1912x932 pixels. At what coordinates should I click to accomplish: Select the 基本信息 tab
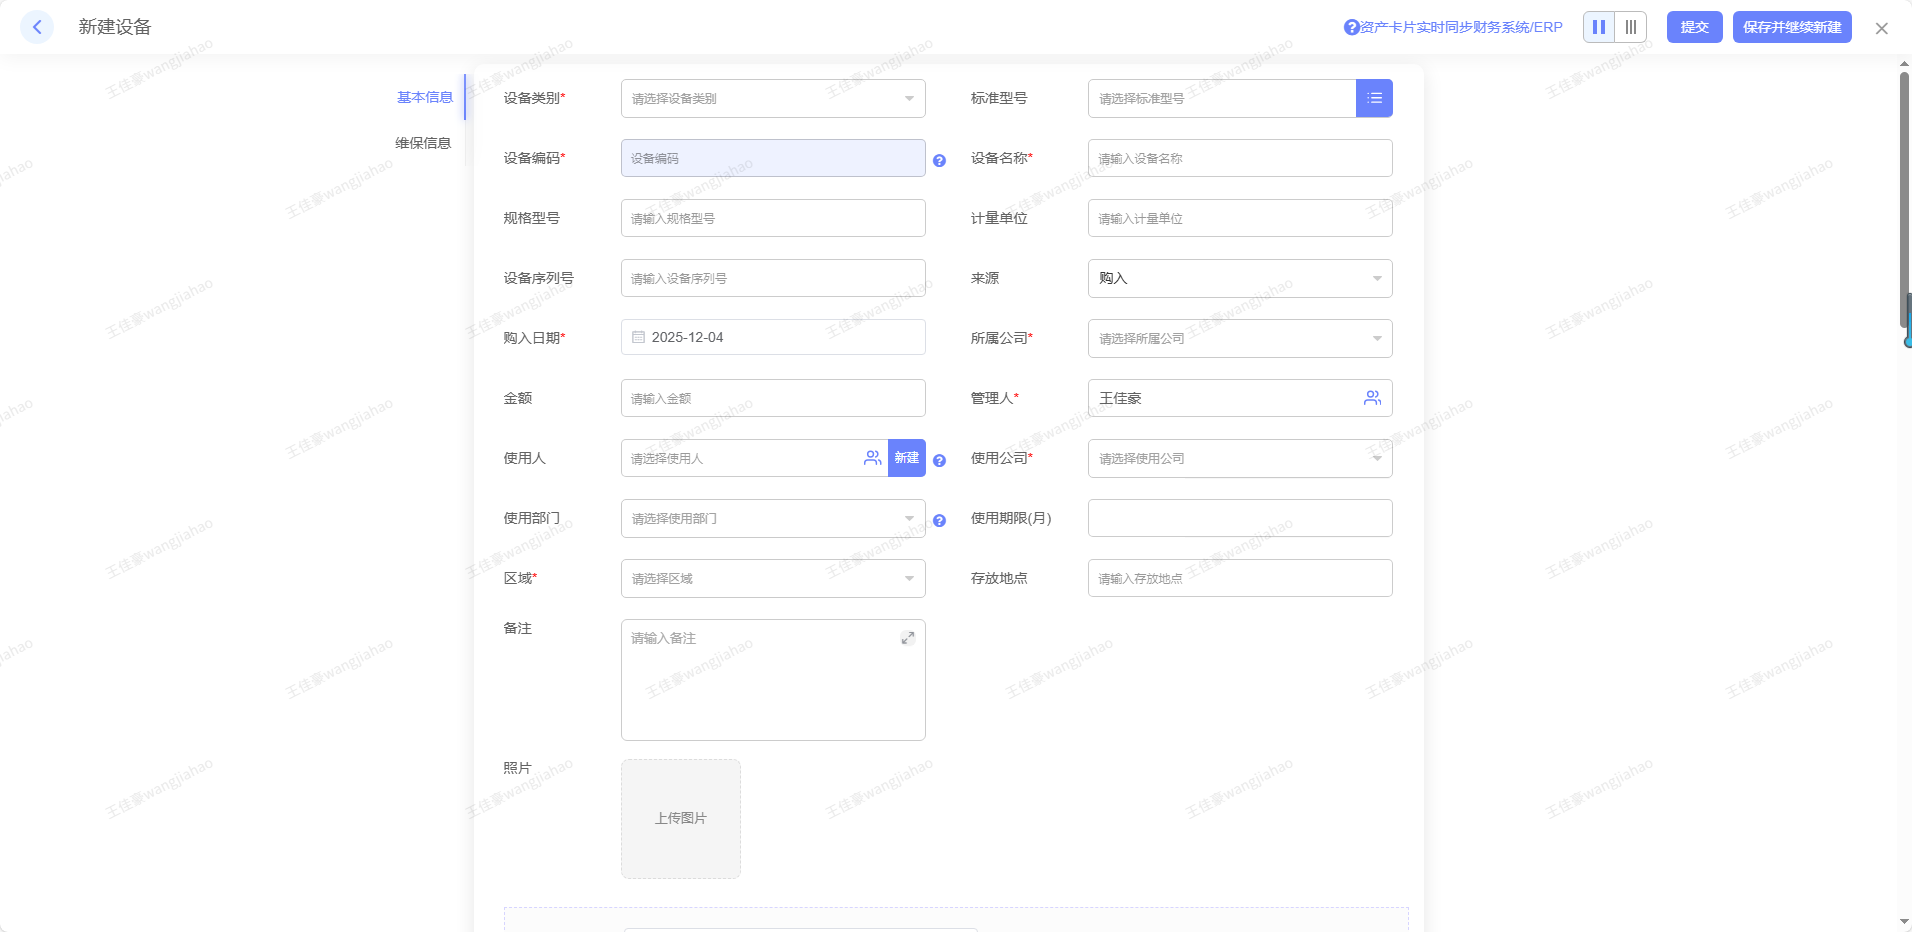click(425, 97)
